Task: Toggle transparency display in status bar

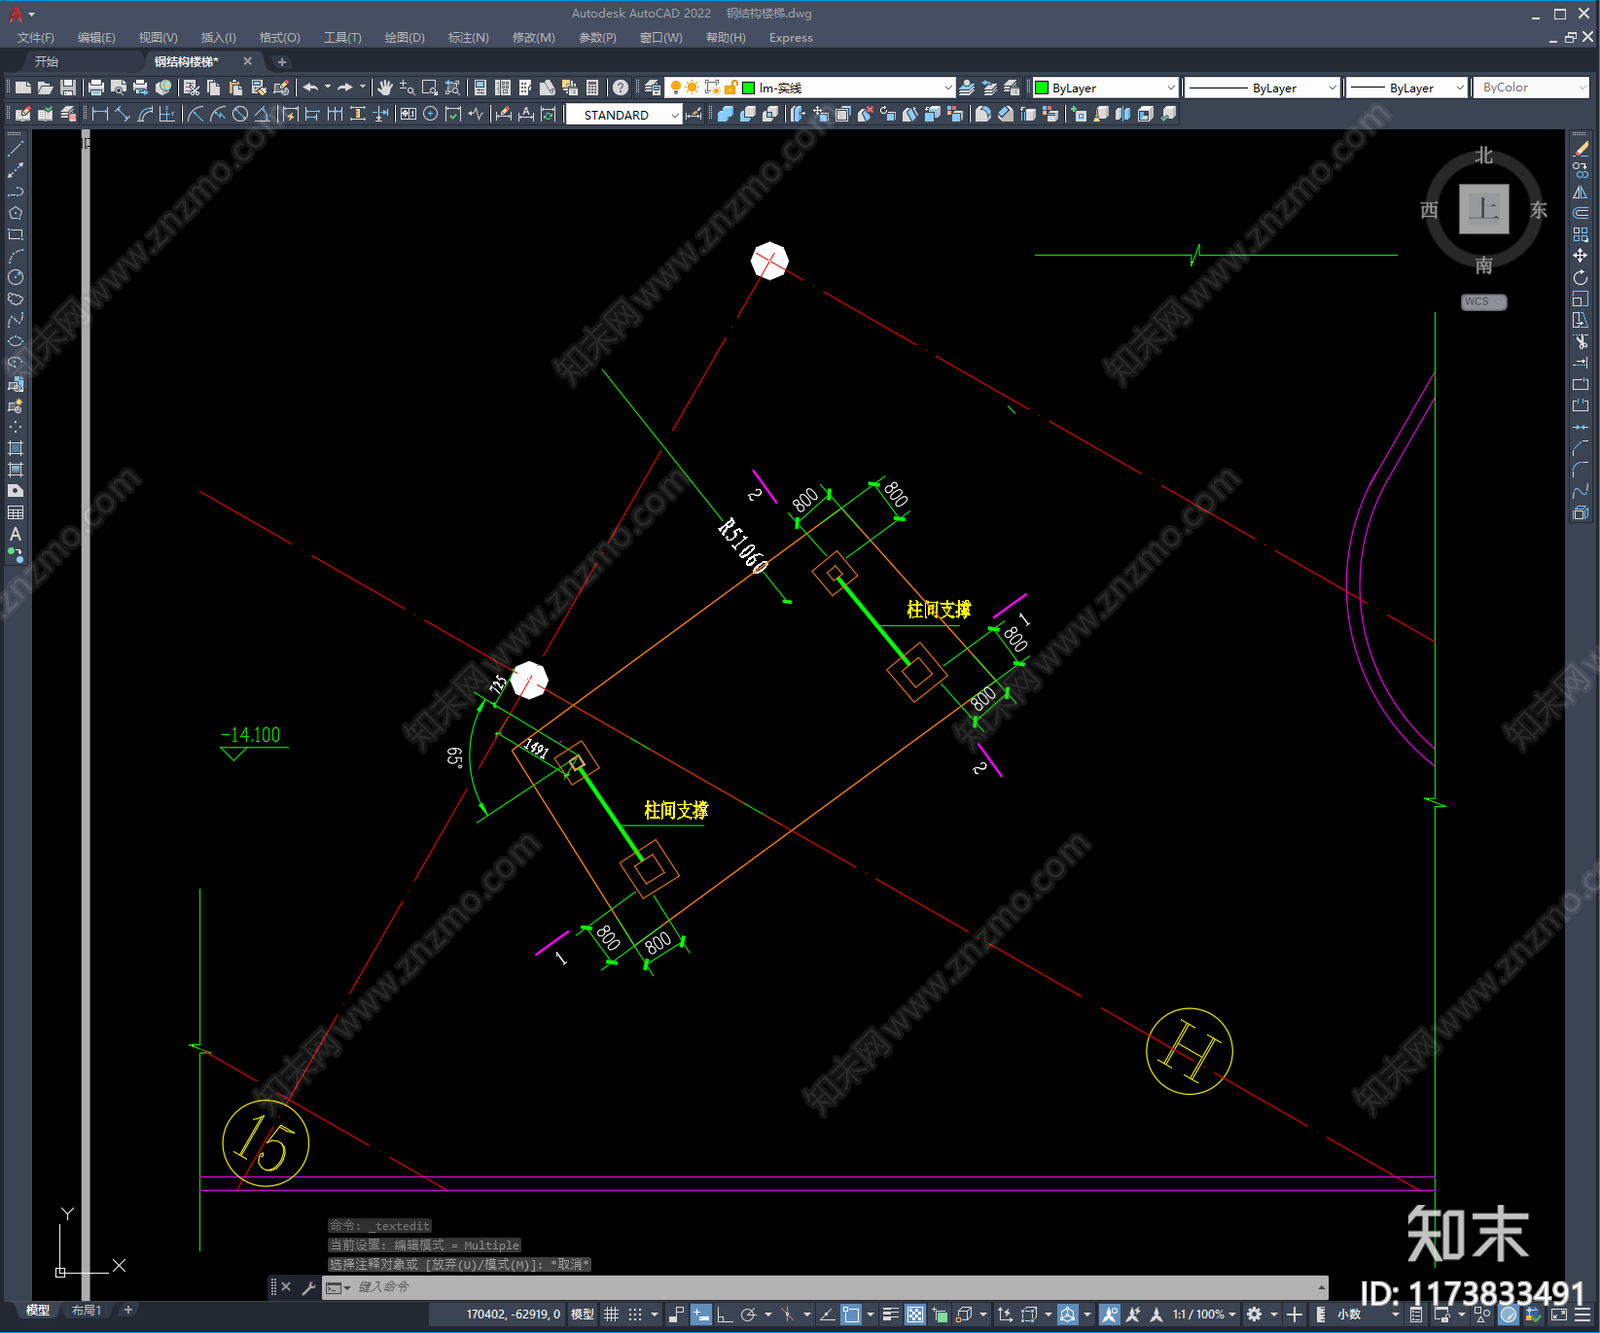Action: pos(915,1314)
